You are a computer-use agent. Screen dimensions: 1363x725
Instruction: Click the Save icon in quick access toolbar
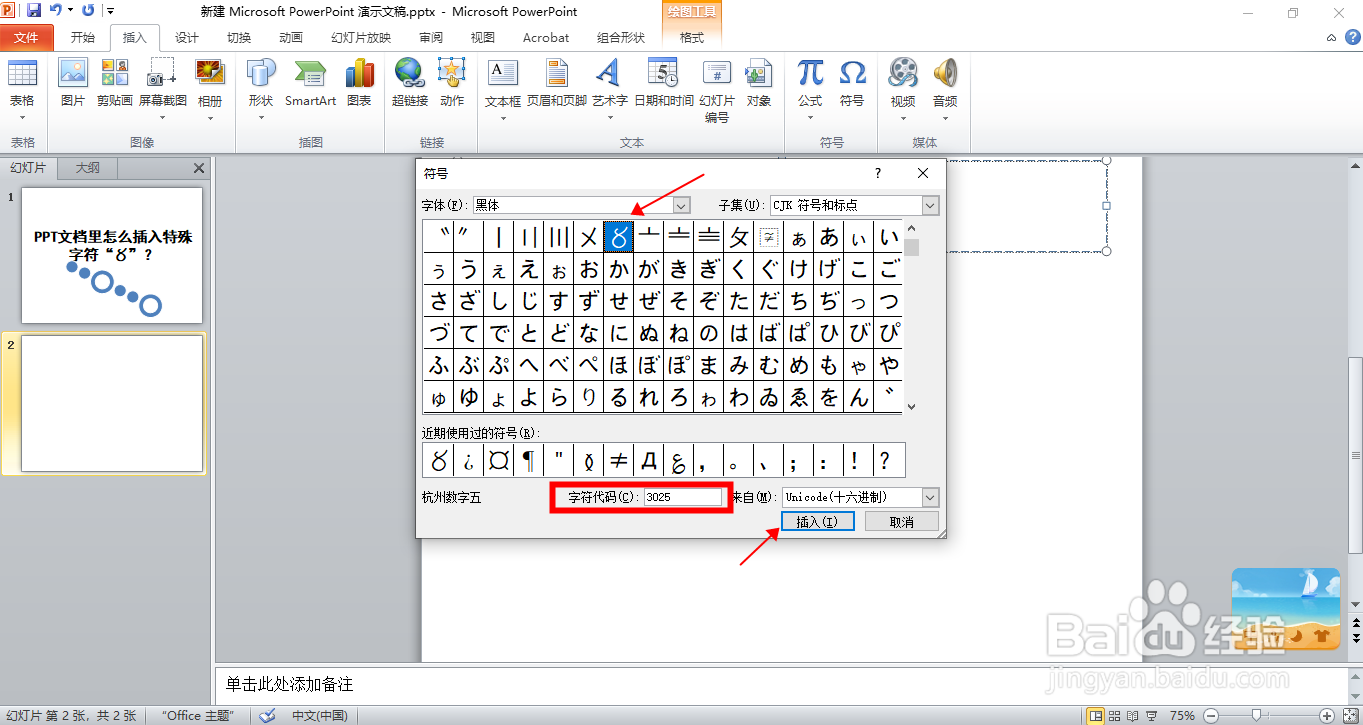34,10
